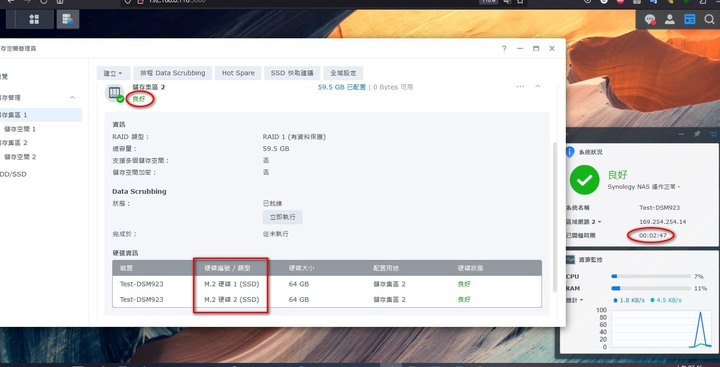This screenshot has width=720, height=367.
Task: Open the 建立 create dropdown
Action: 113,73
